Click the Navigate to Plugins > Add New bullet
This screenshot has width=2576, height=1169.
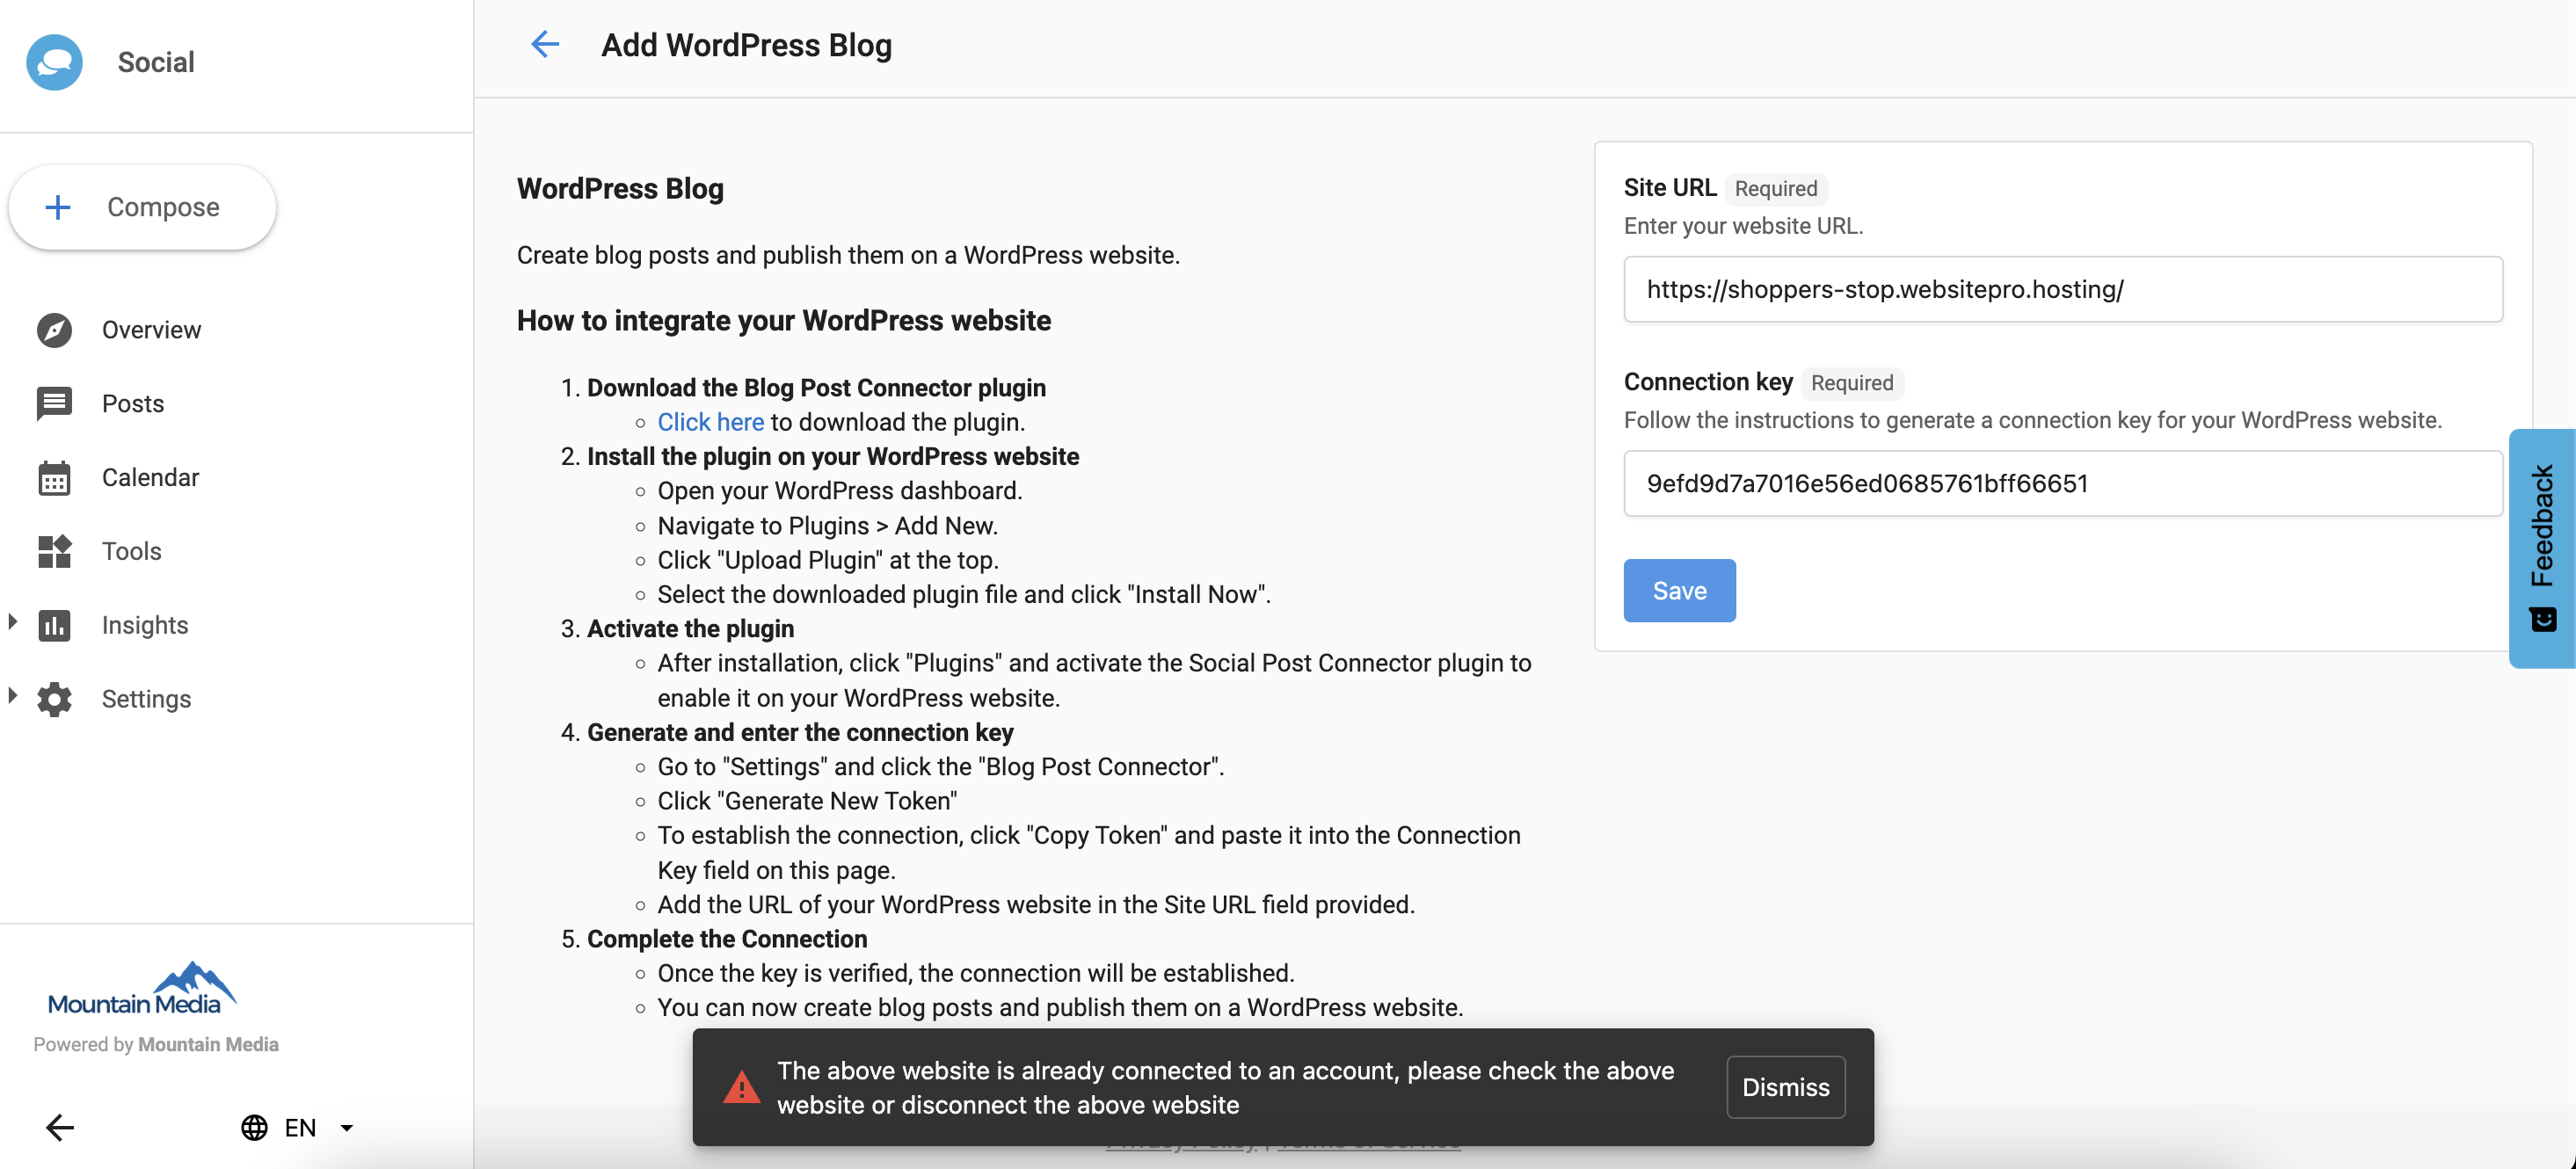pos(827,526)
